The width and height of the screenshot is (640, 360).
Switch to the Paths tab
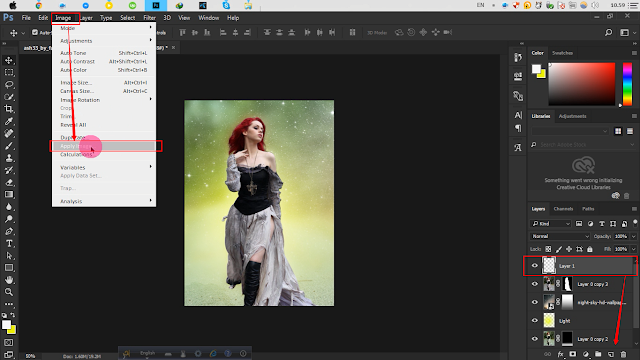tap(588, 209)
